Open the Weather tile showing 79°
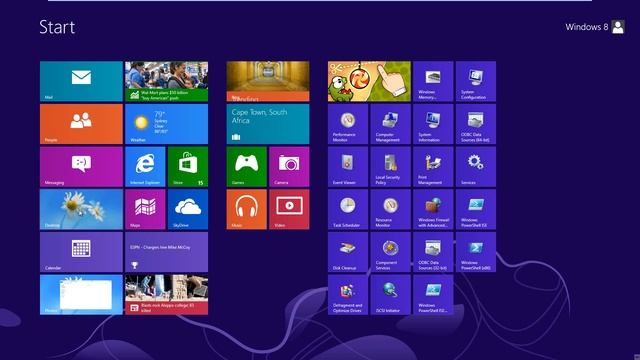Image resolution: width=640 pixels, height=360 pixels. click(167, 124)
